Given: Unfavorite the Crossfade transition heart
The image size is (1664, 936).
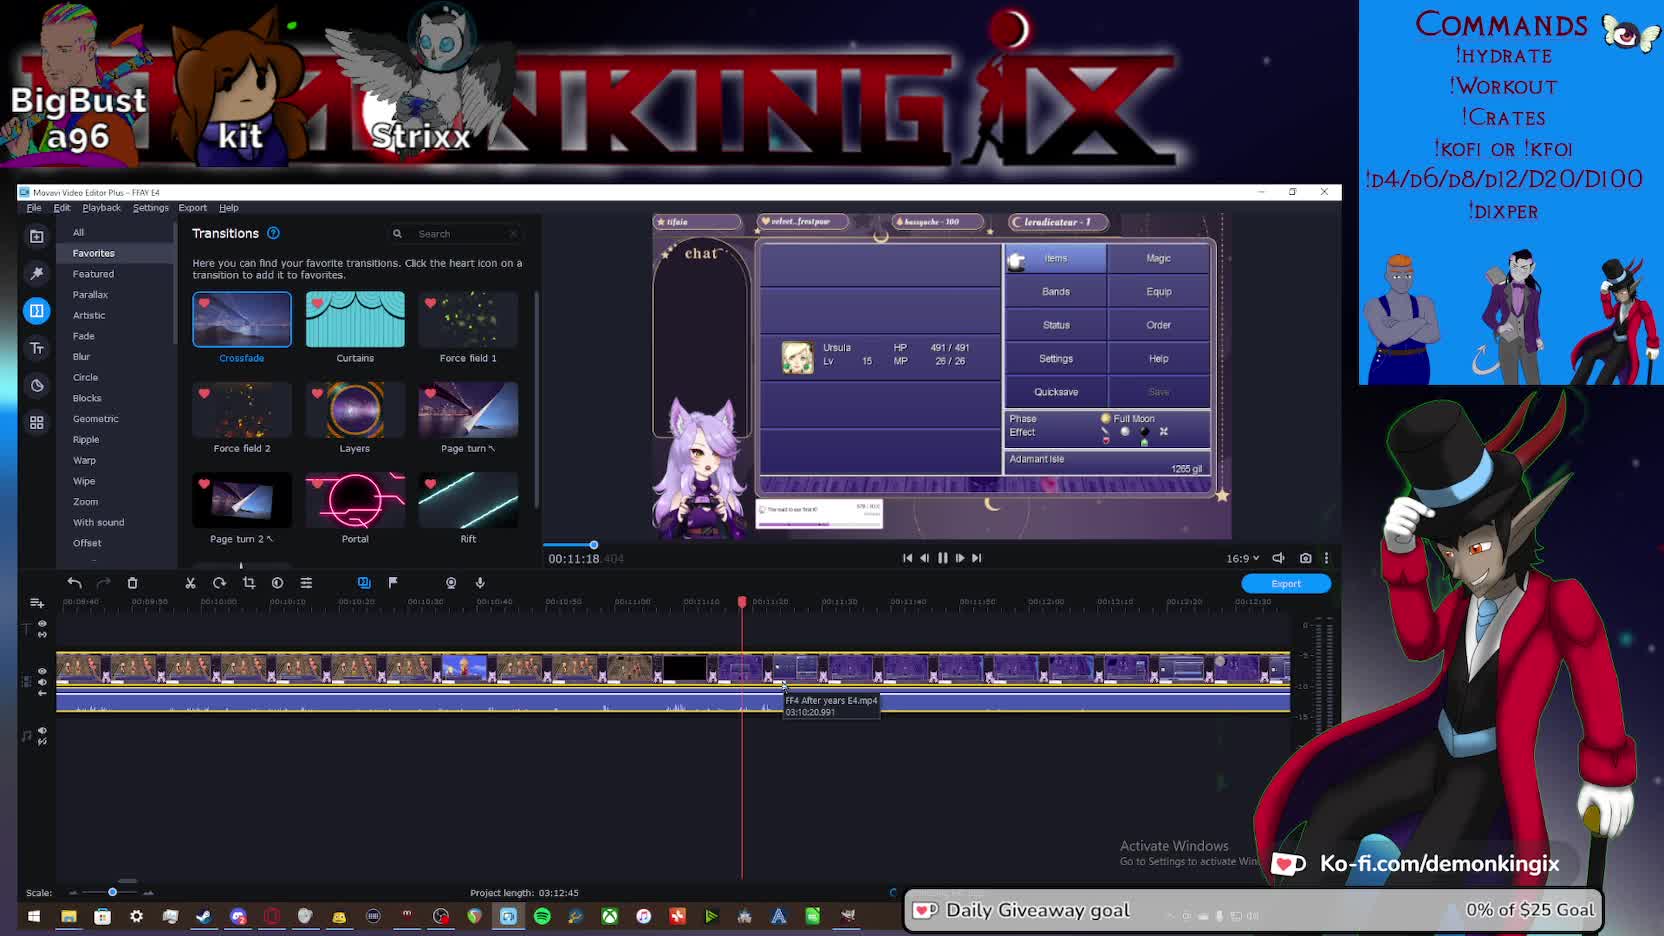Looking at the screenshot, I should pos(204,303).
